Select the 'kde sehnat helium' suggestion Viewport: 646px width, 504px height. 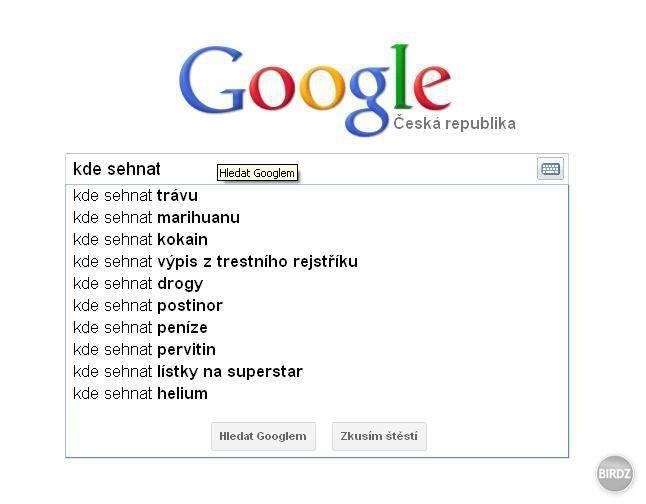click(x=317, y=394)
